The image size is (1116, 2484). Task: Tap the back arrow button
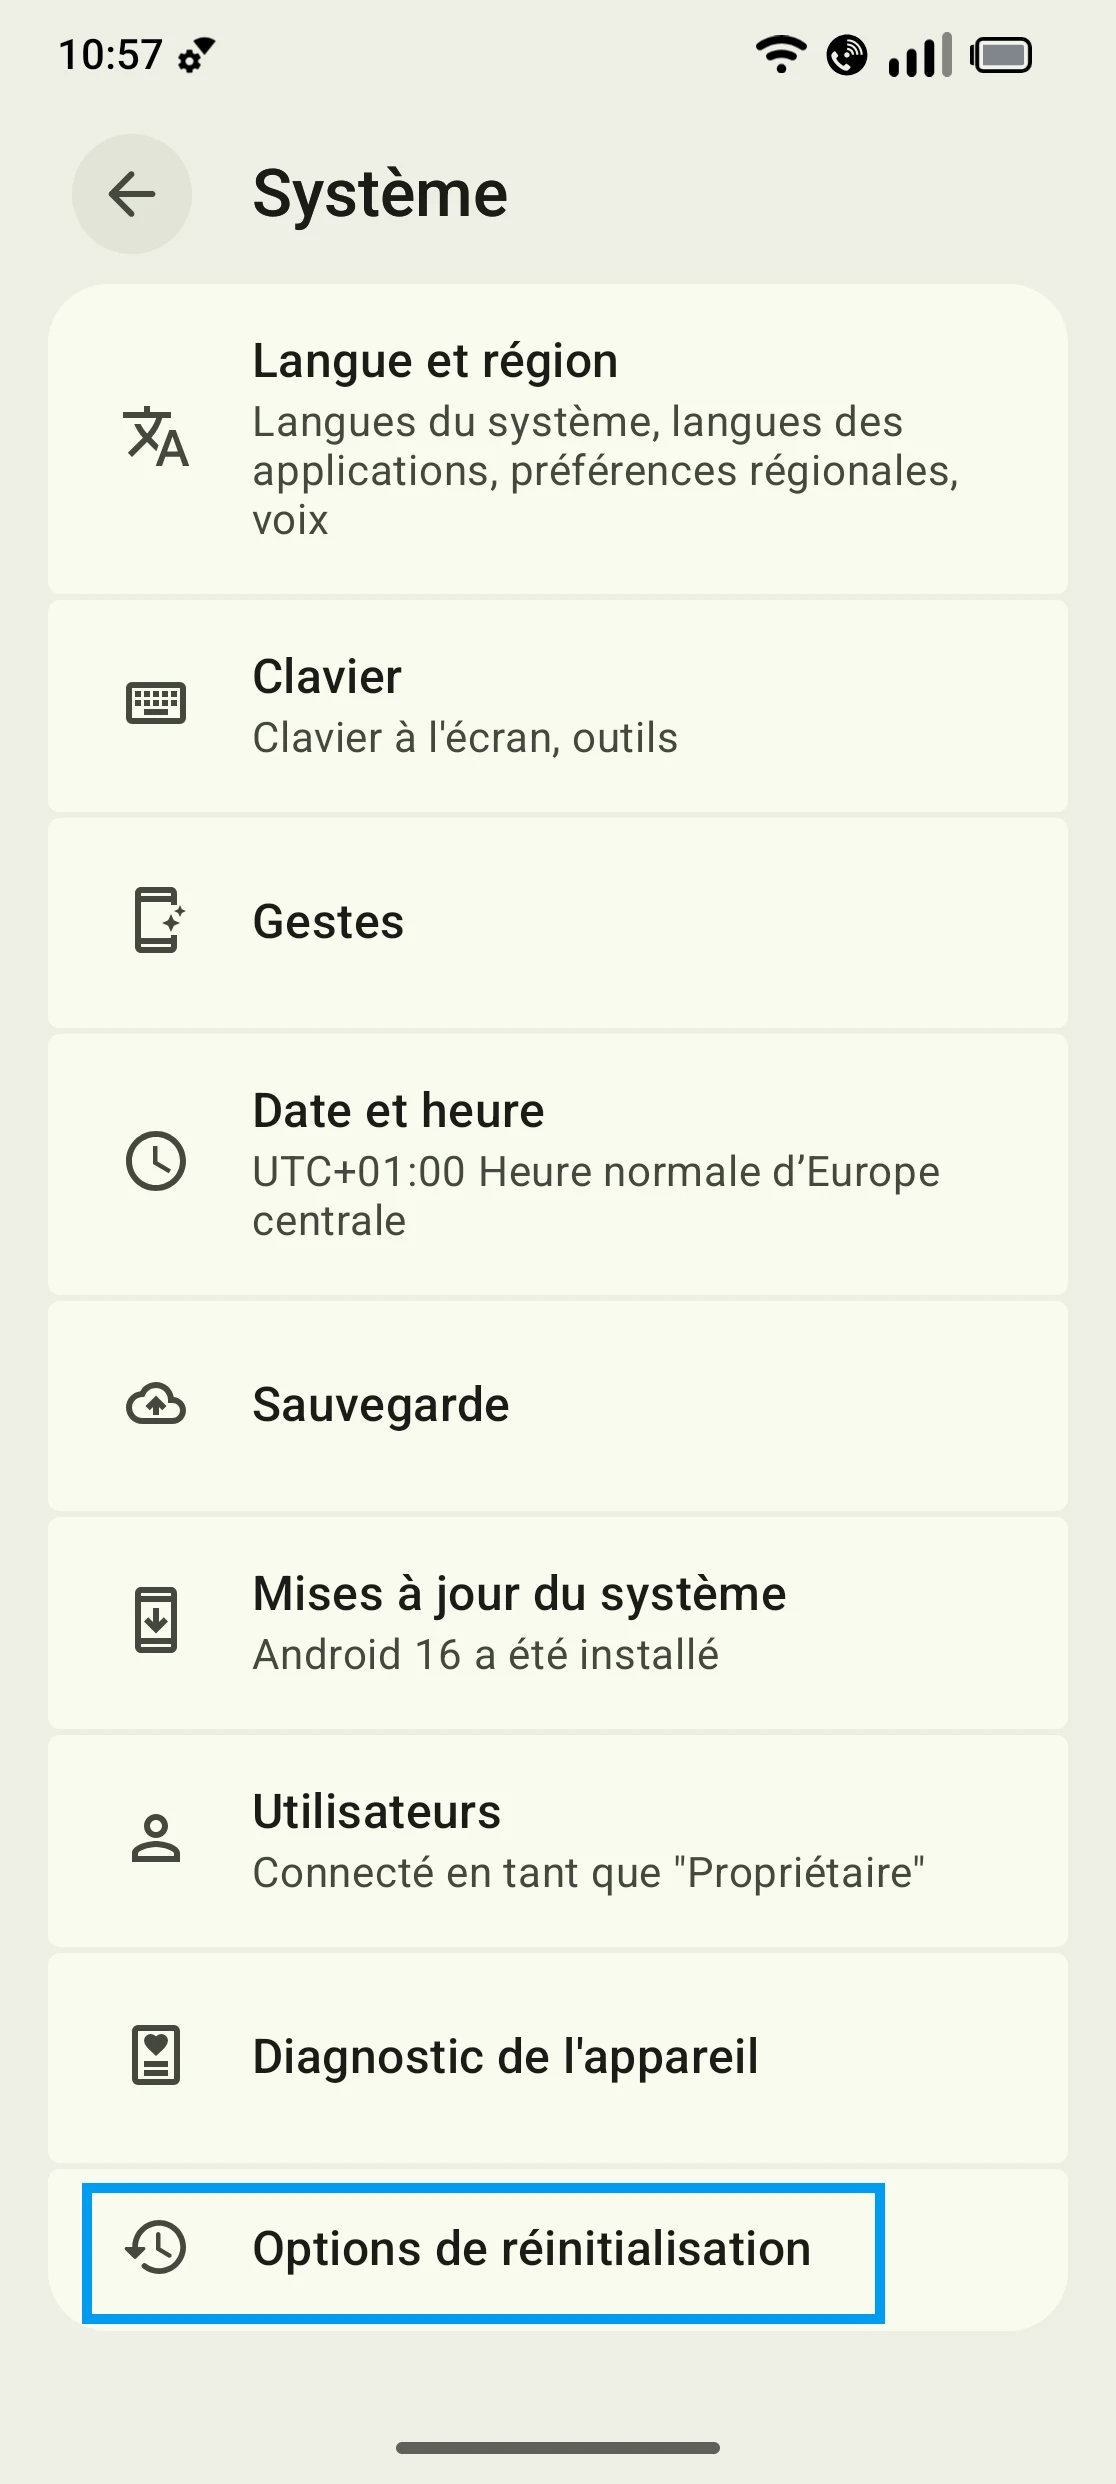pos(132,194)
